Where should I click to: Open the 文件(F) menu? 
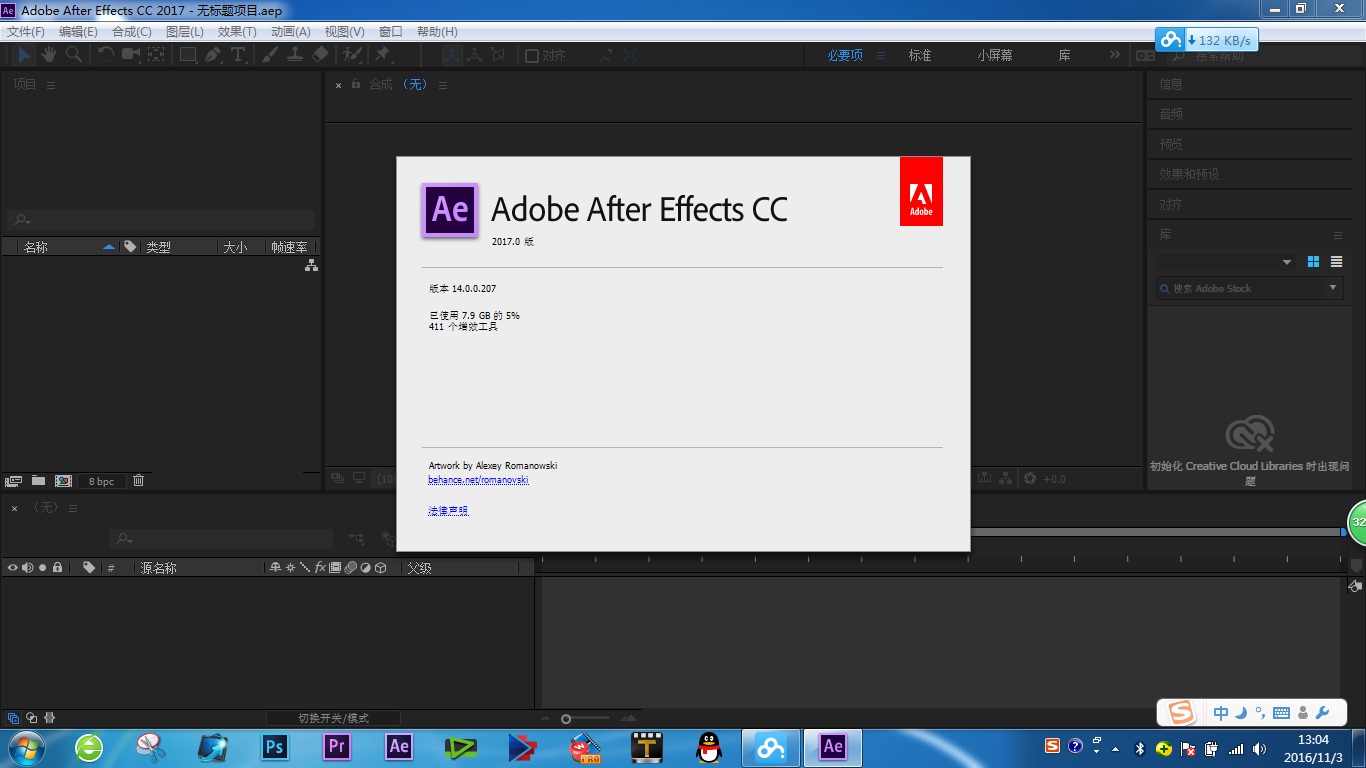tap(26, 32)
